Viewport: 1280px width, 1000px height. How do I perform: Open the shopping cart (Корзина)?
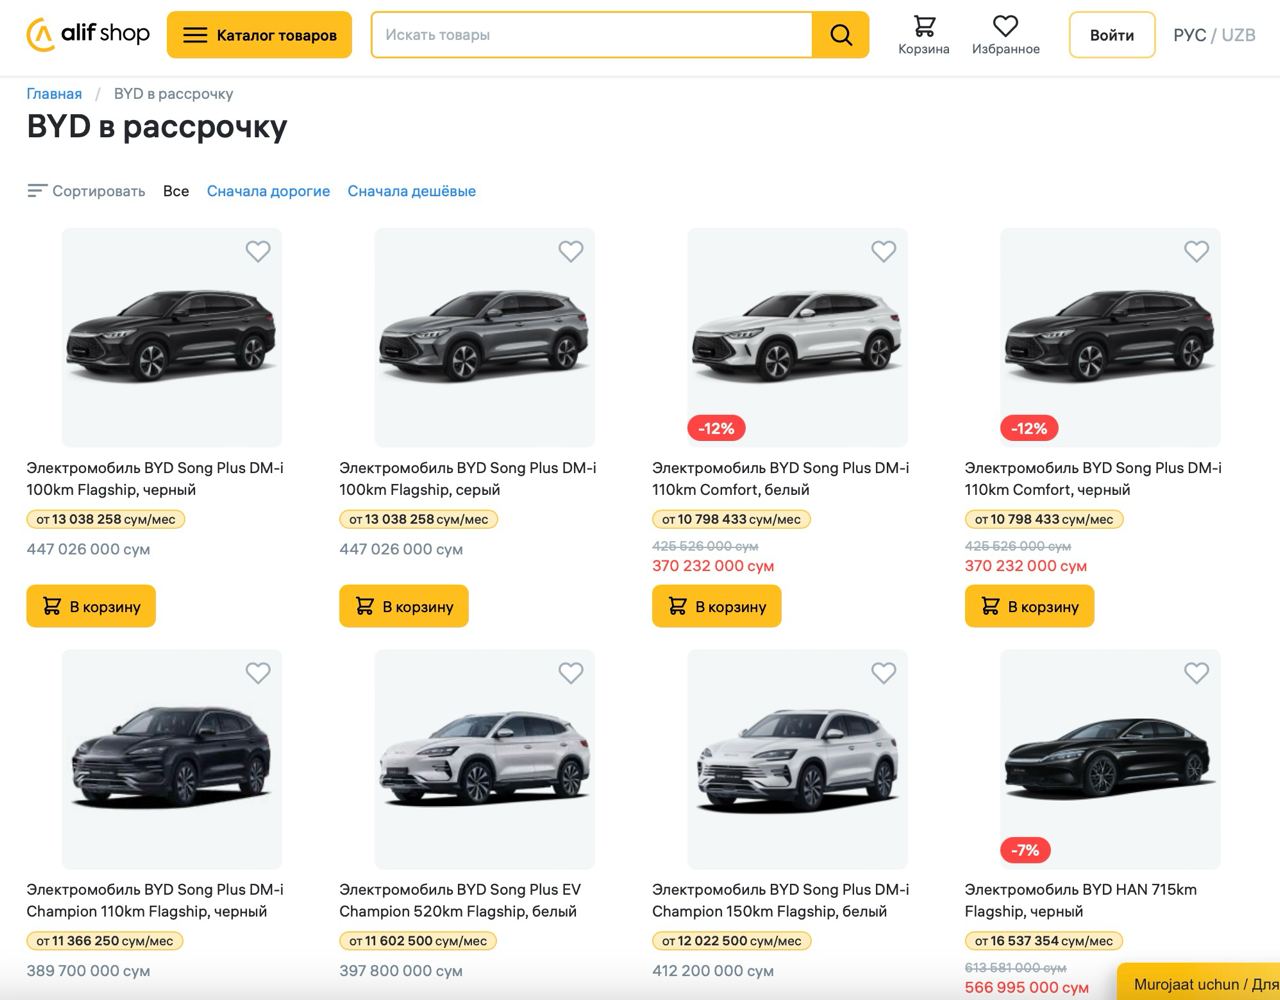pos(923,35)
